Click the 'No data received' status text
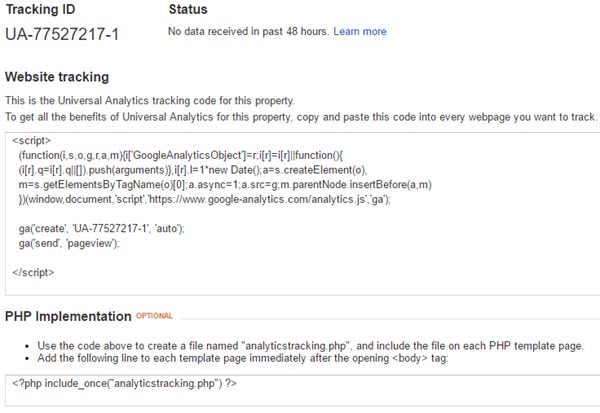Screen dimensions: 600x413 248,31
